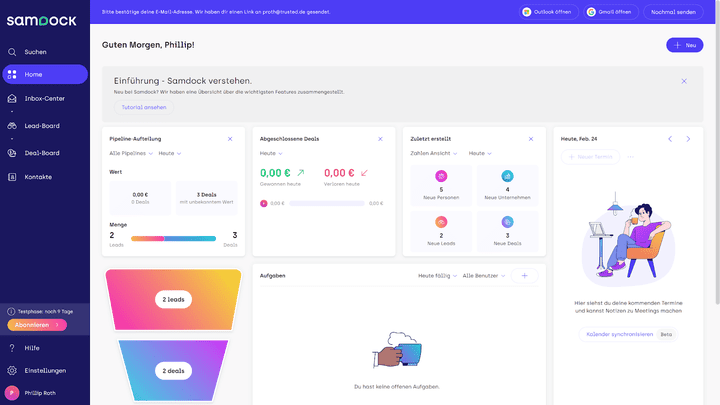Click the Neue Leads icon
720x405 pixels.
[x=441, y=222]
